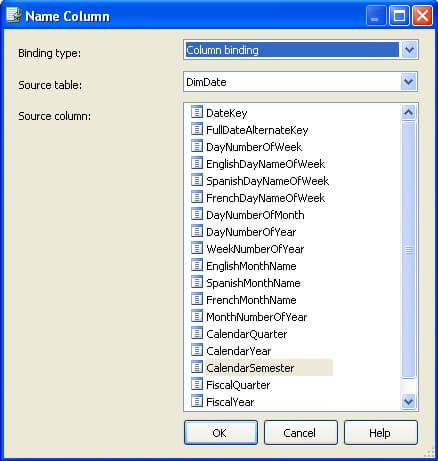The height and width of the screenshot is (461, 438).
Task: Select the DateKey column text
Action: click(227, 113)
